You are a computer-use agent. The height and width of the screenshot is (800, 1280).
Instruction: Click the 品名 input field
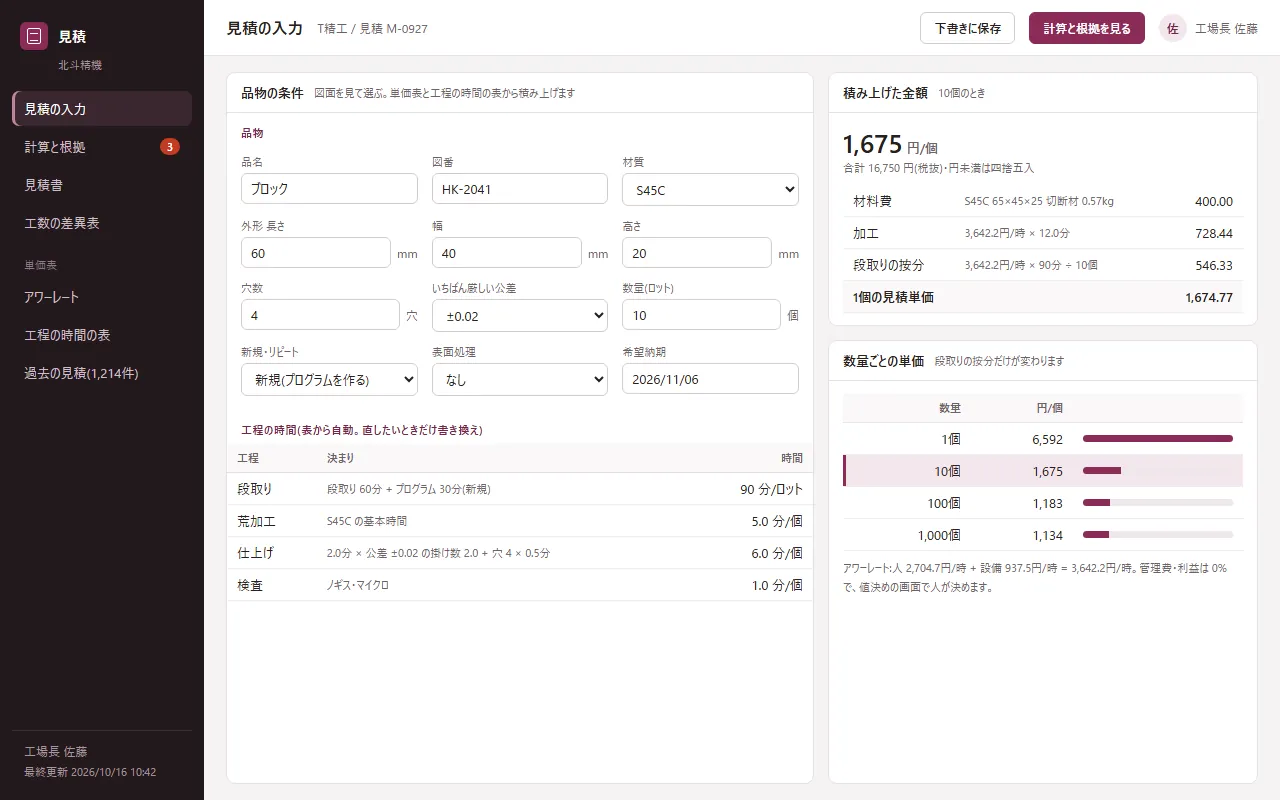click(x=329, y=189)
